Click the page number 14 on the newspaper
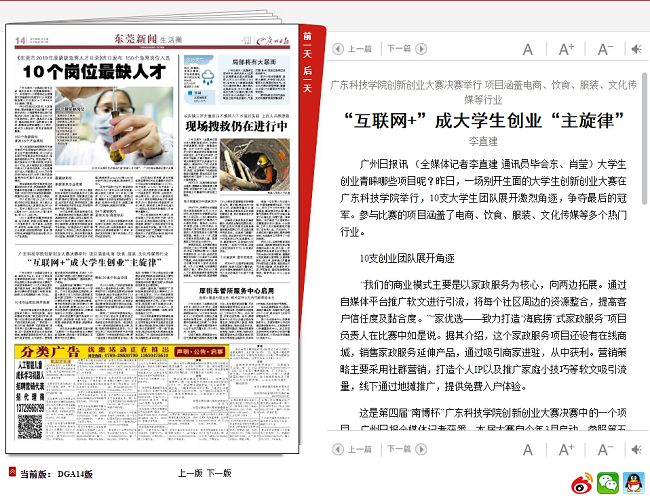 click(20, 40)
